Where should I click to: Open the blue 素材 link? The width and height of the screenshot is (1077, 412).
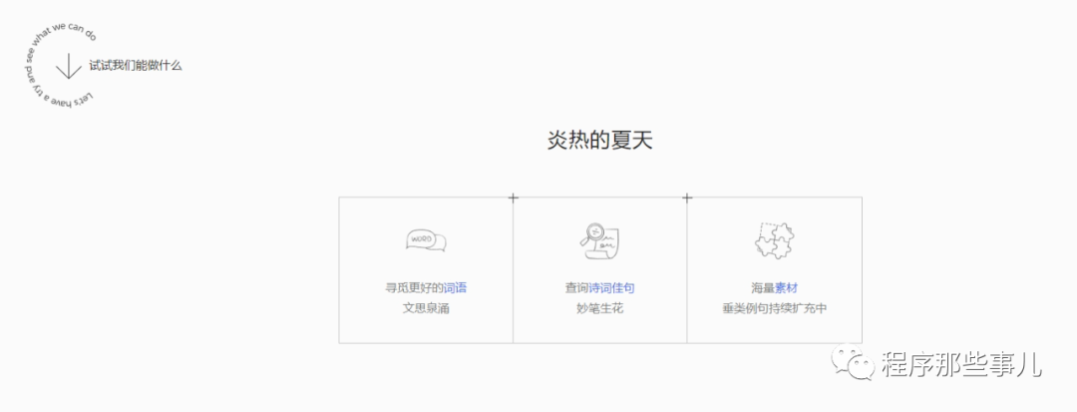click(x=786, y=288)
